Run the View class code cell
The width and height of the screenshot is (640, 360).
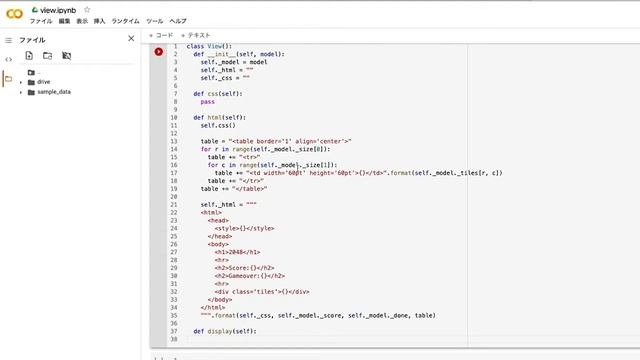159,52
